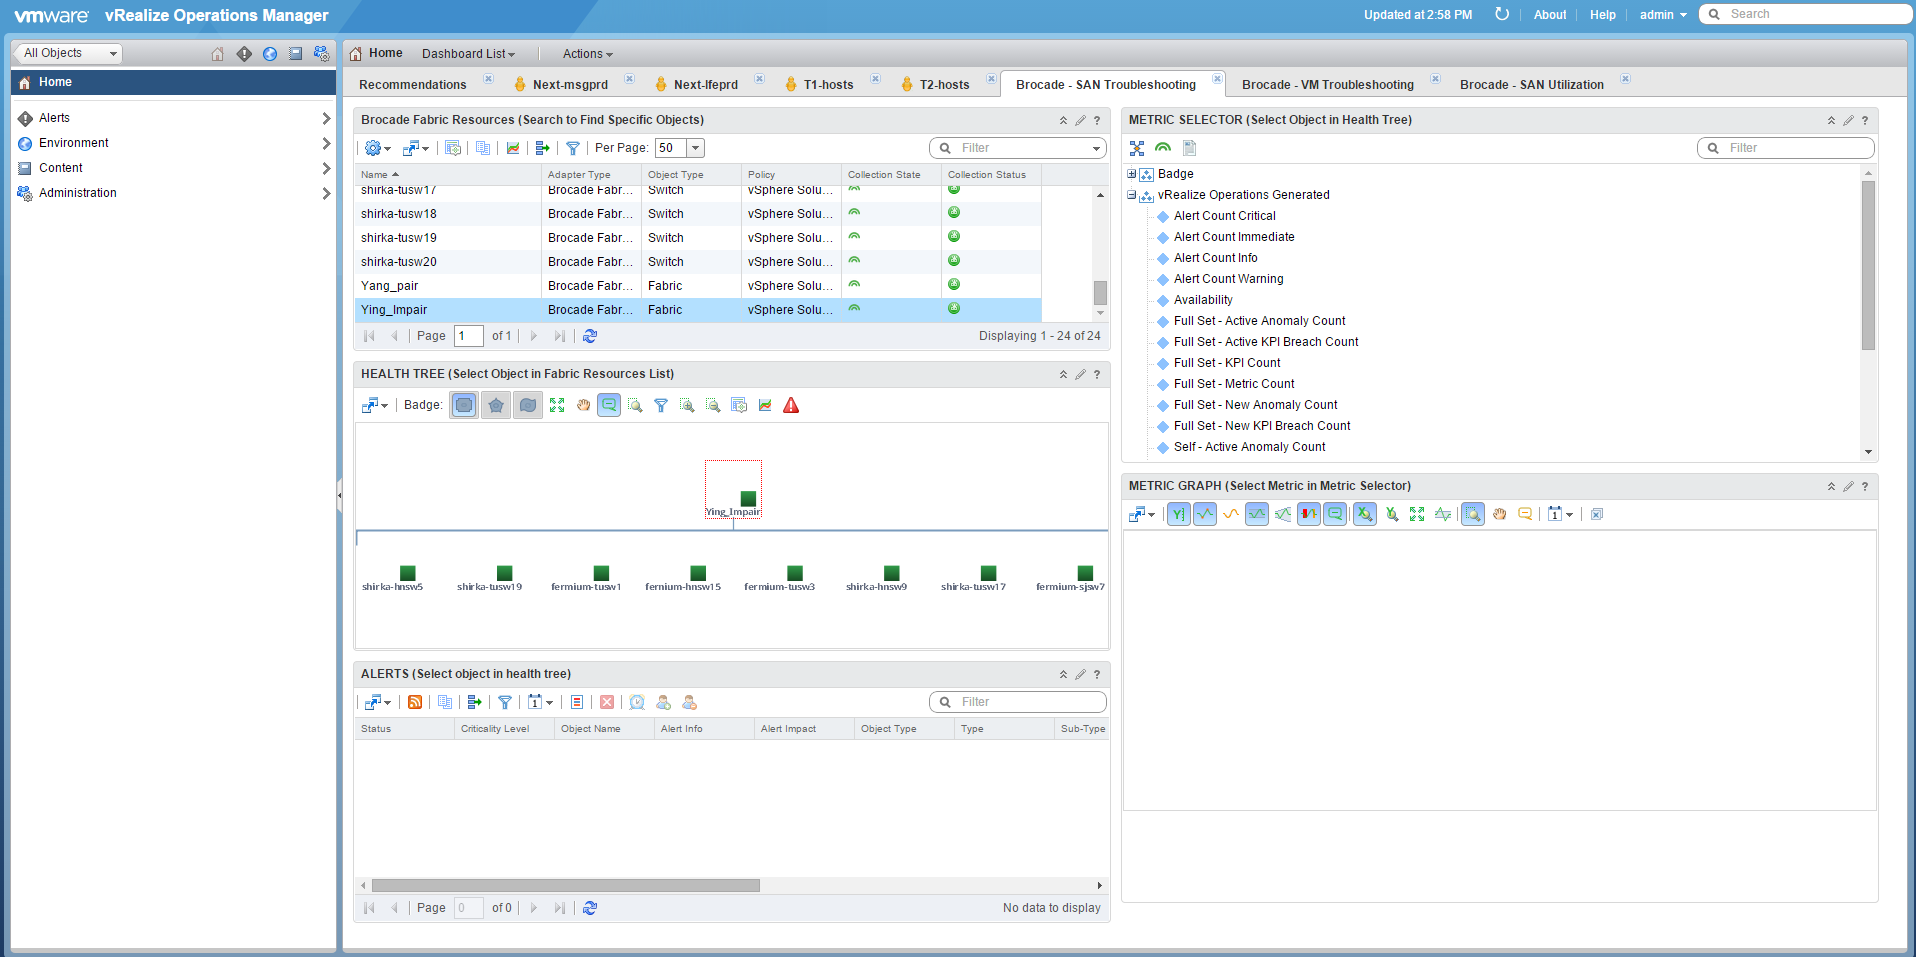This screenshot has width=1916, height=957.
Task: Select the pan hand tool in Health Tree
Action: tap(583, 405)
